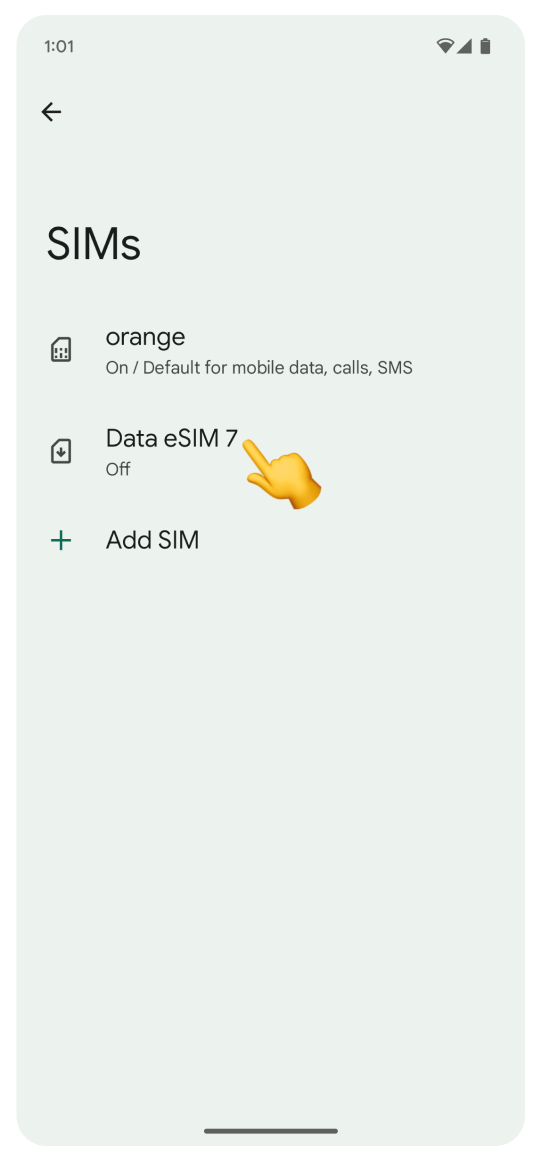The height and width of the screenshot is (1161, 542).
Task: Tap the bottom navigation handle bar
Action: (271, 1131)
